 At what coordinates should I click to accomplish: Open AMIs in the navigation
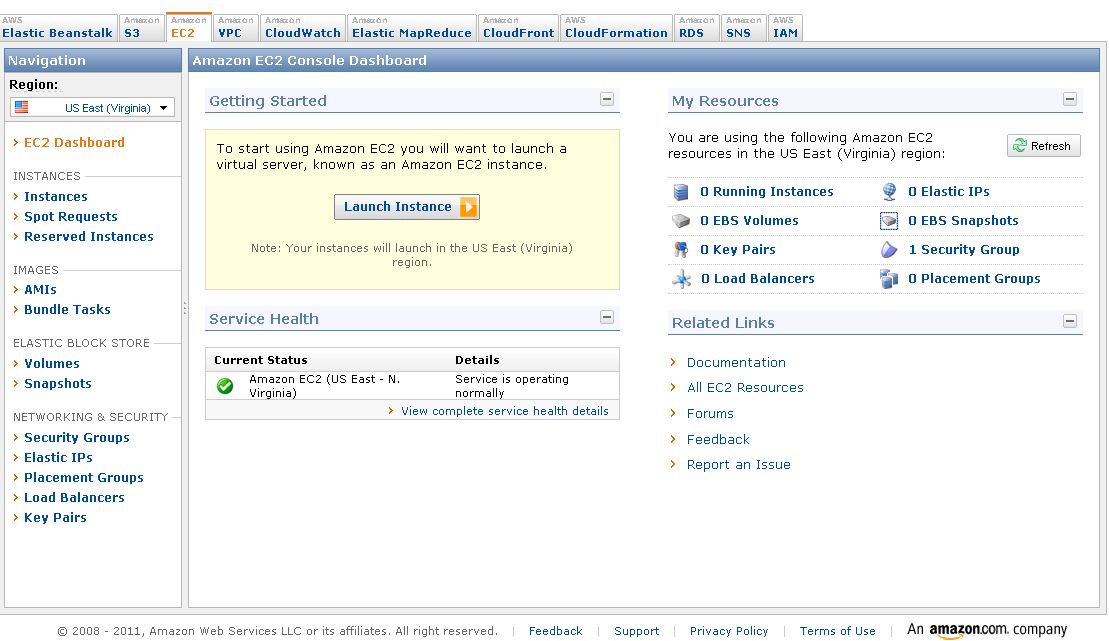[40, 289]
